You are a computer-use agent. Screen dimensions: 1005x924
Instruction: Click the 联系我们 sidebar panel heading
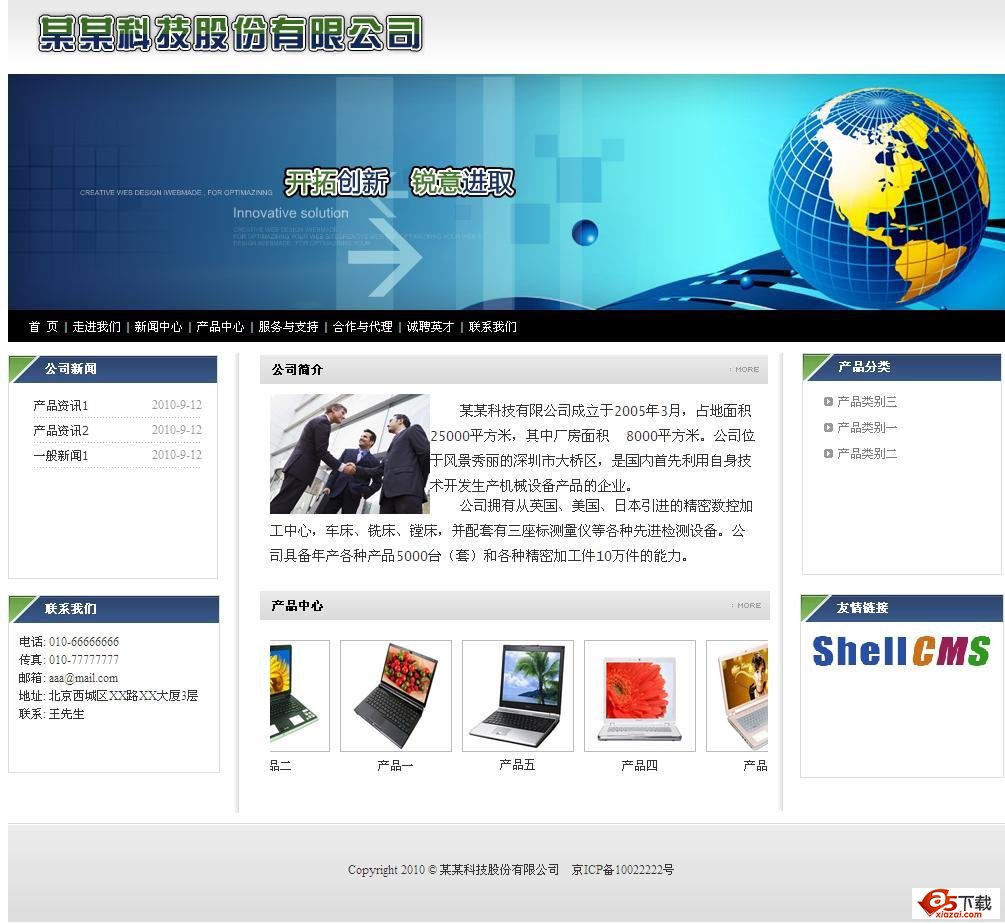(x=71, y=609)
